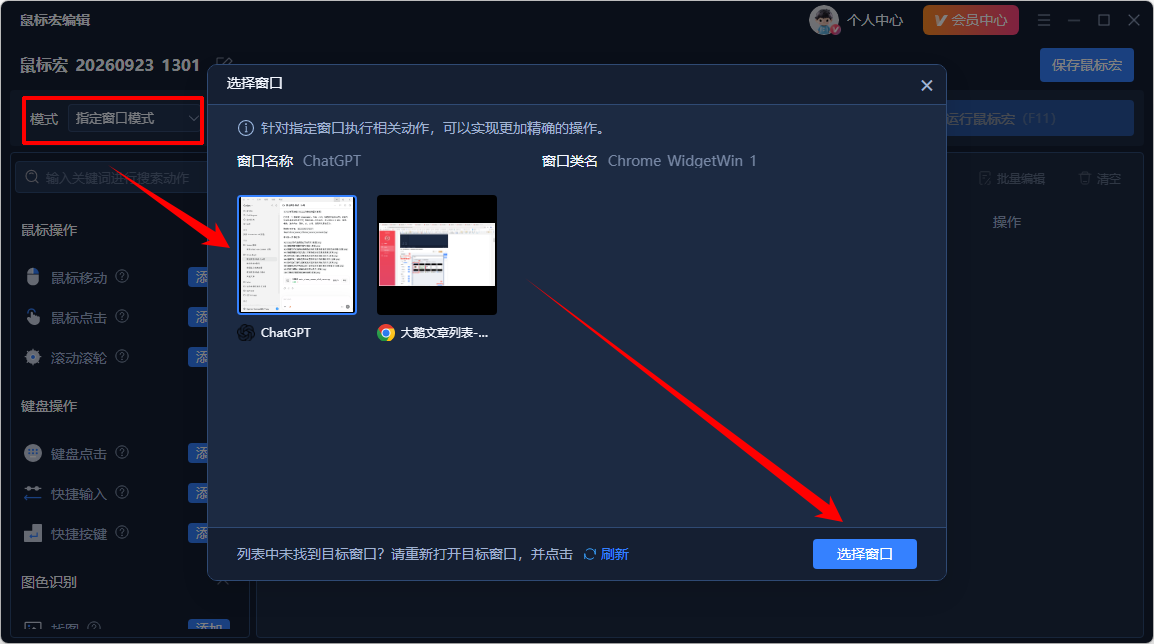Focus the action keyword search field
This screenshot has height=644, width=1154.
click(112, 177)
